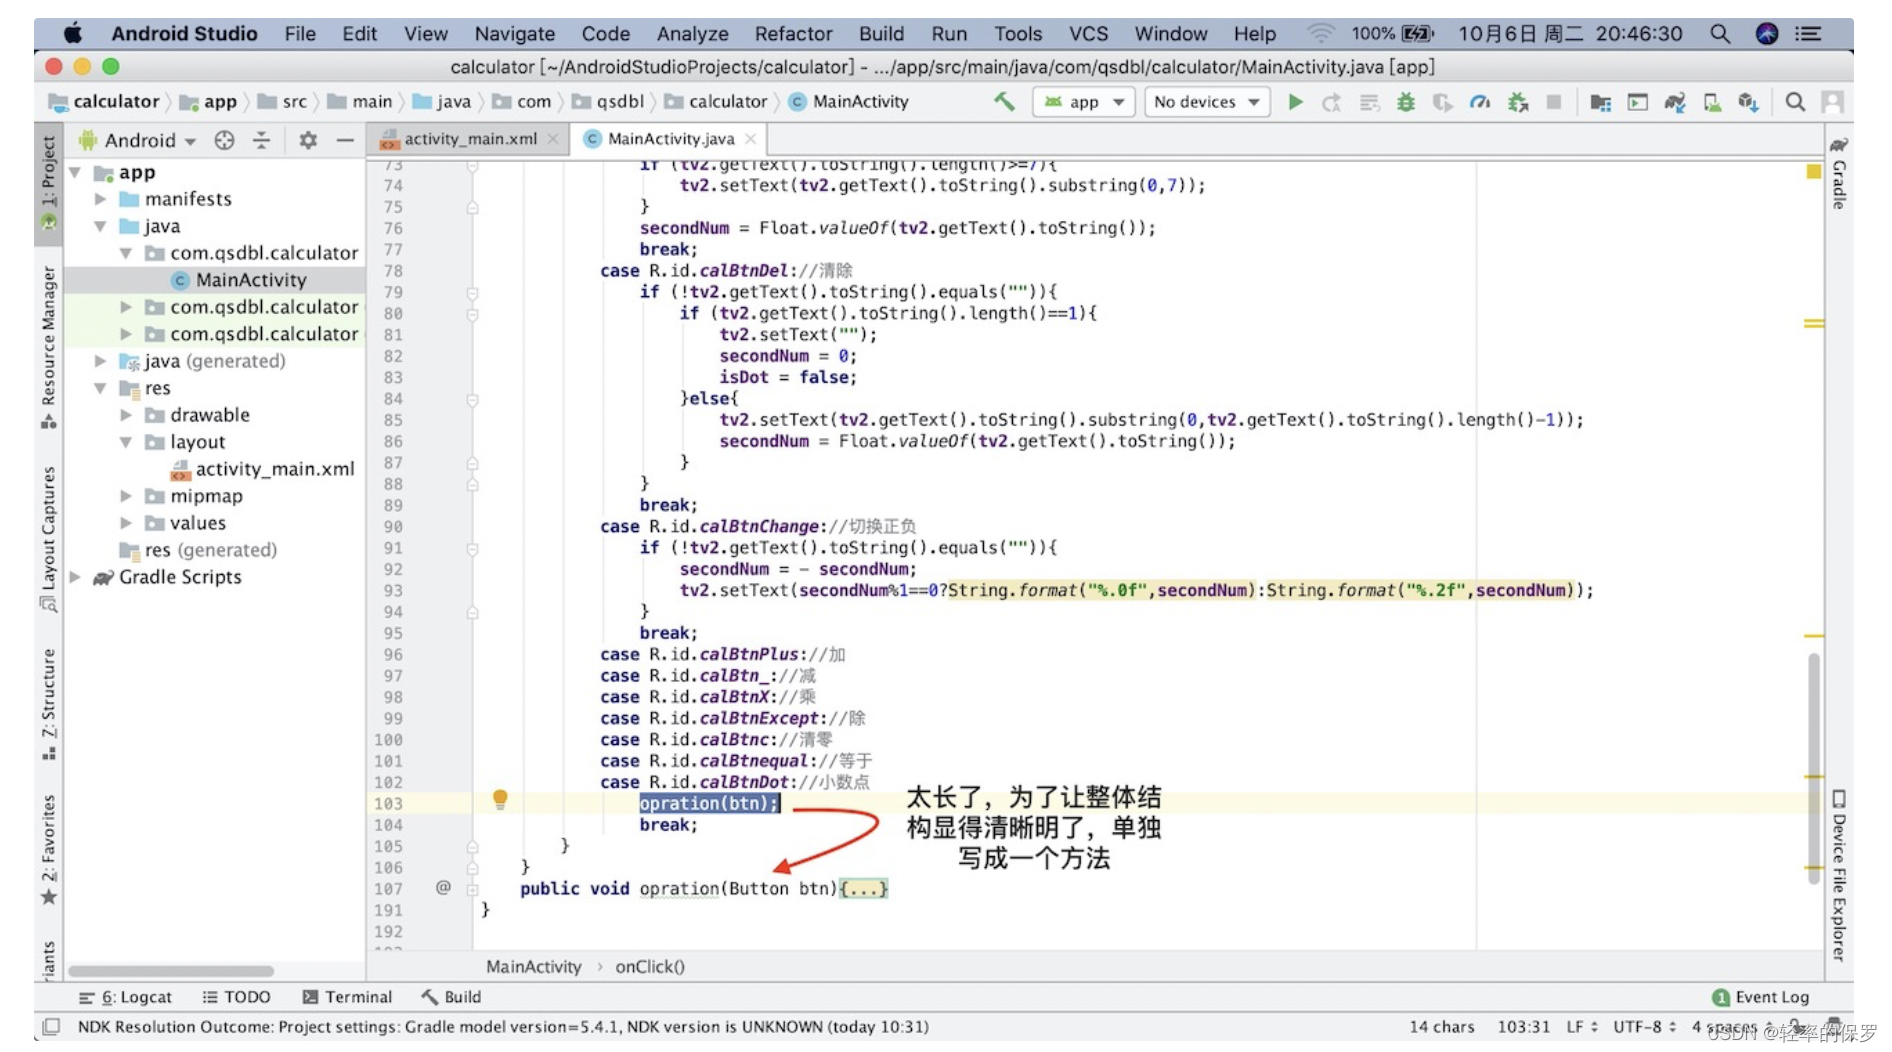Viewport: 1892px width, 1052px height.
Task: Open the VCS menu
Action: tap(1088, 33)
